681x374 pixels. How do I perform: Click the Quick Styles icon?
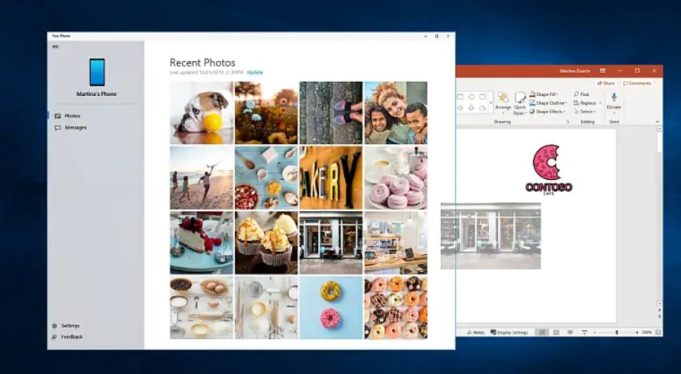[519, 104]
